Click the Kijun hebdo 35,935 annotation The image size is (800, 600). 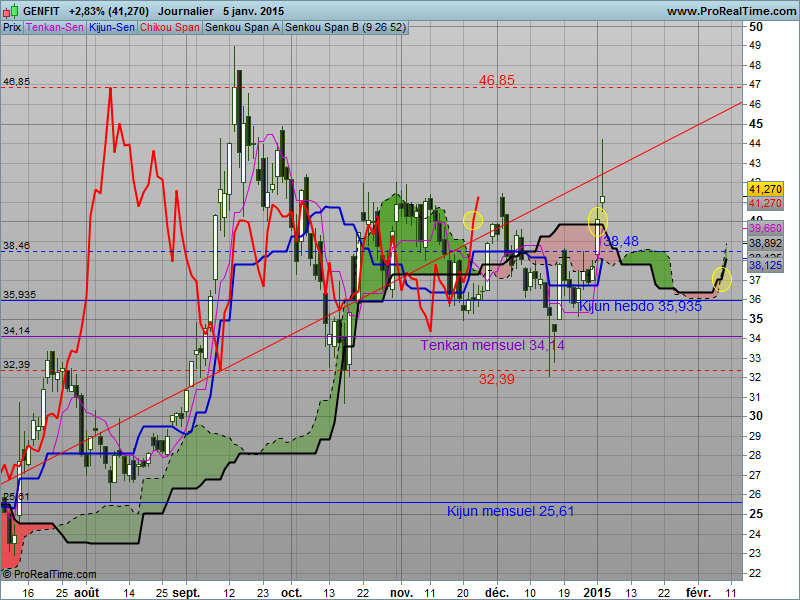[640, 306]
